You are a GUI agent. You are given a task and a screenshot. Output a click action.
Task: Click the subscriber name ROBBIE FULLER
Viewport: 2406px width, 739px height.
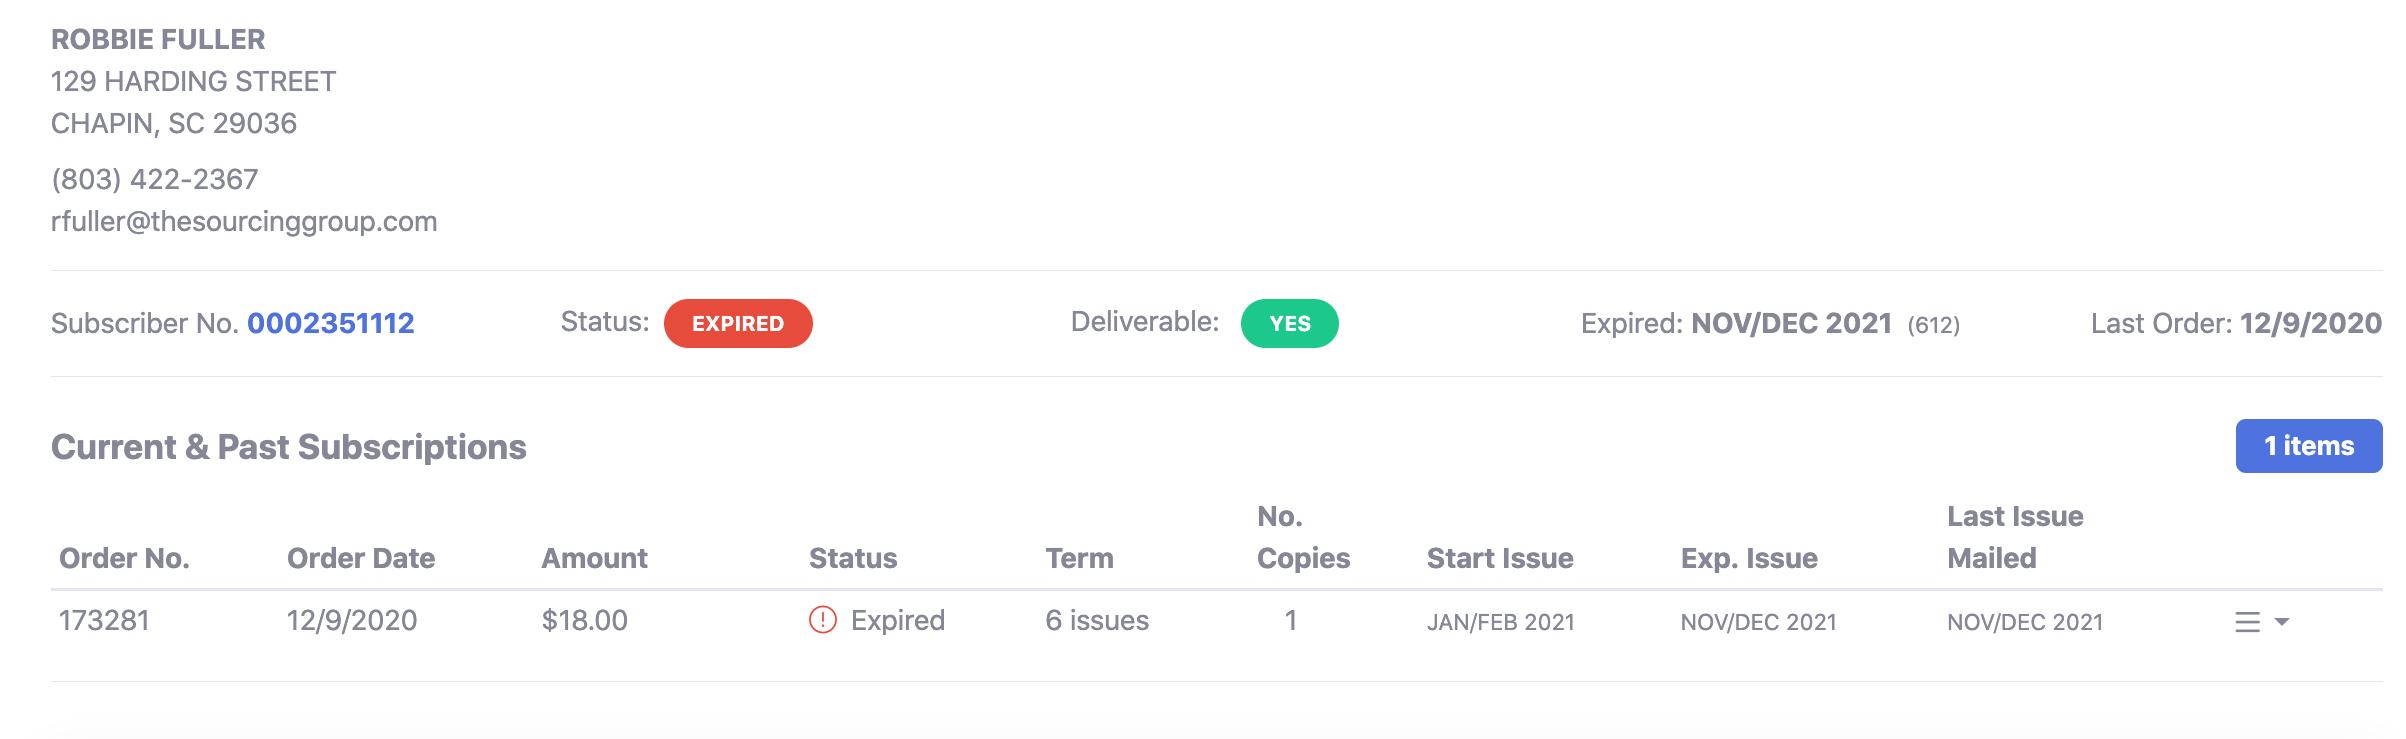(x=158, y=39)
